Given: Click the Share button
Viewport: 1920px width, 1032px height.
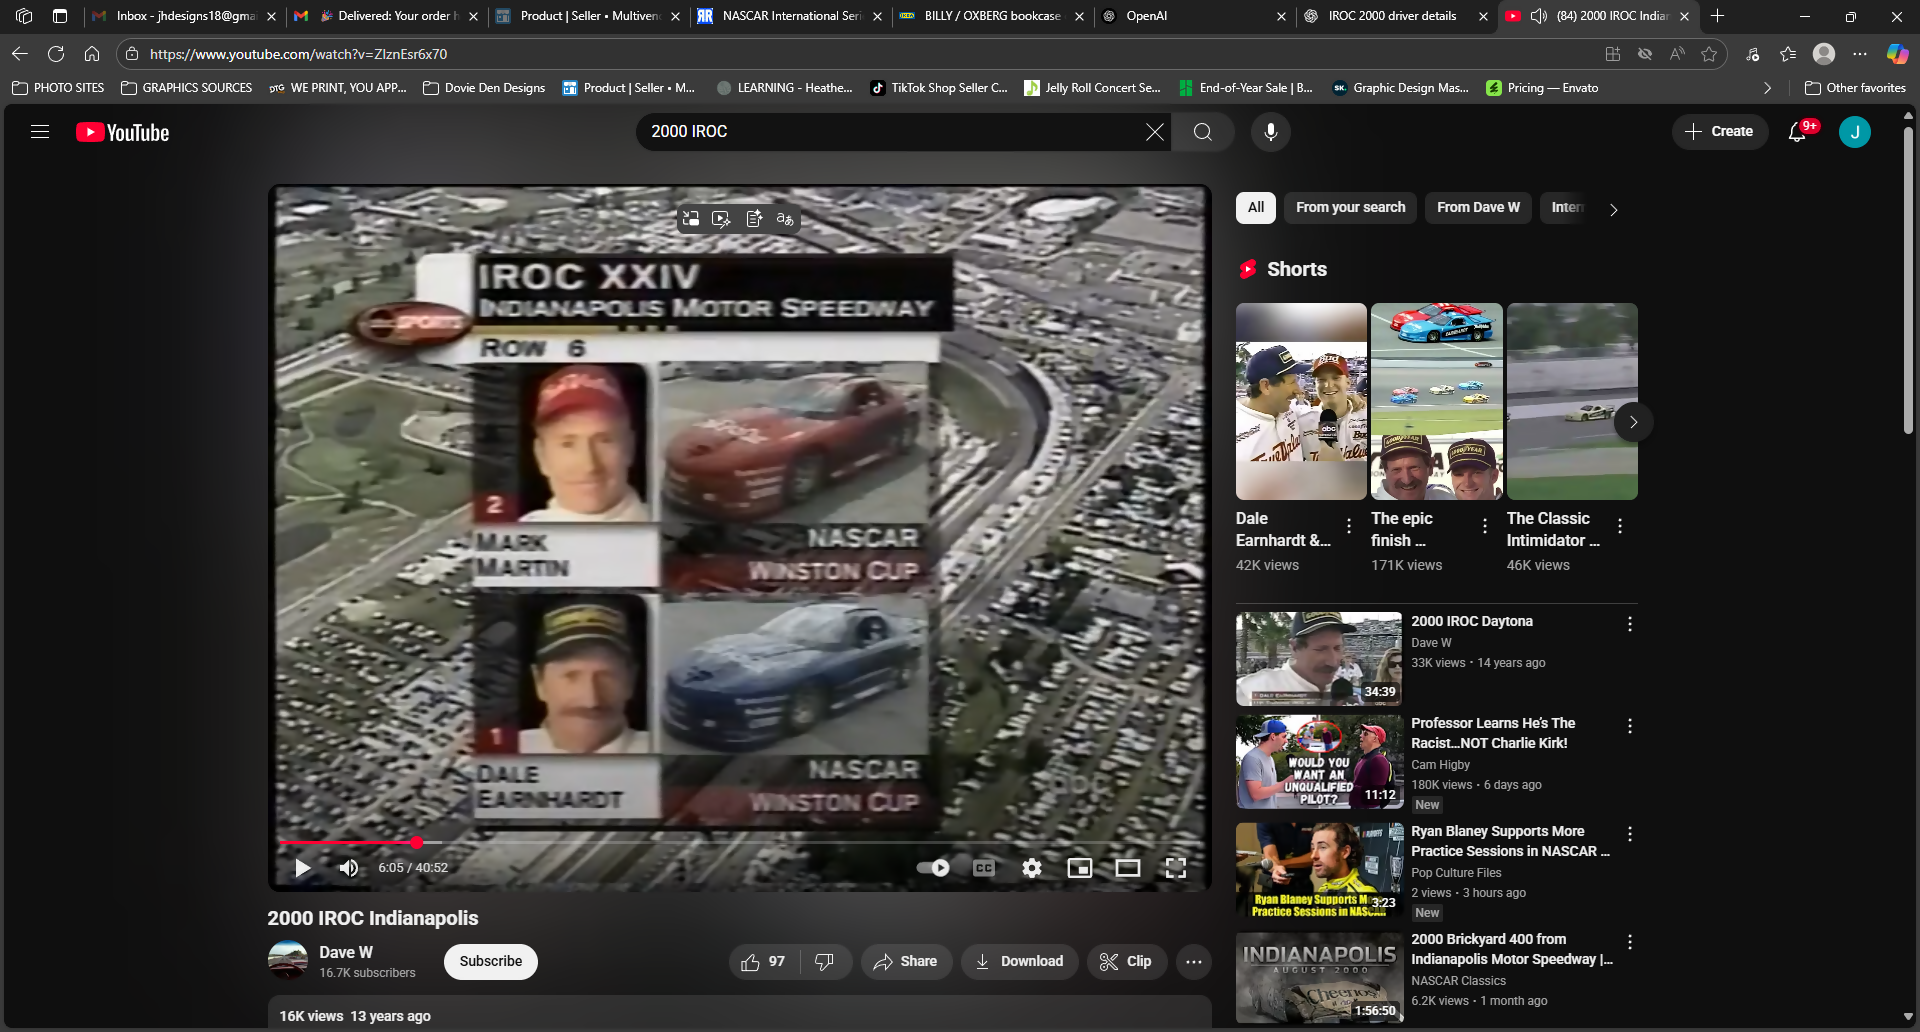Looking at the screenshot, I should [x=906, y=962].
